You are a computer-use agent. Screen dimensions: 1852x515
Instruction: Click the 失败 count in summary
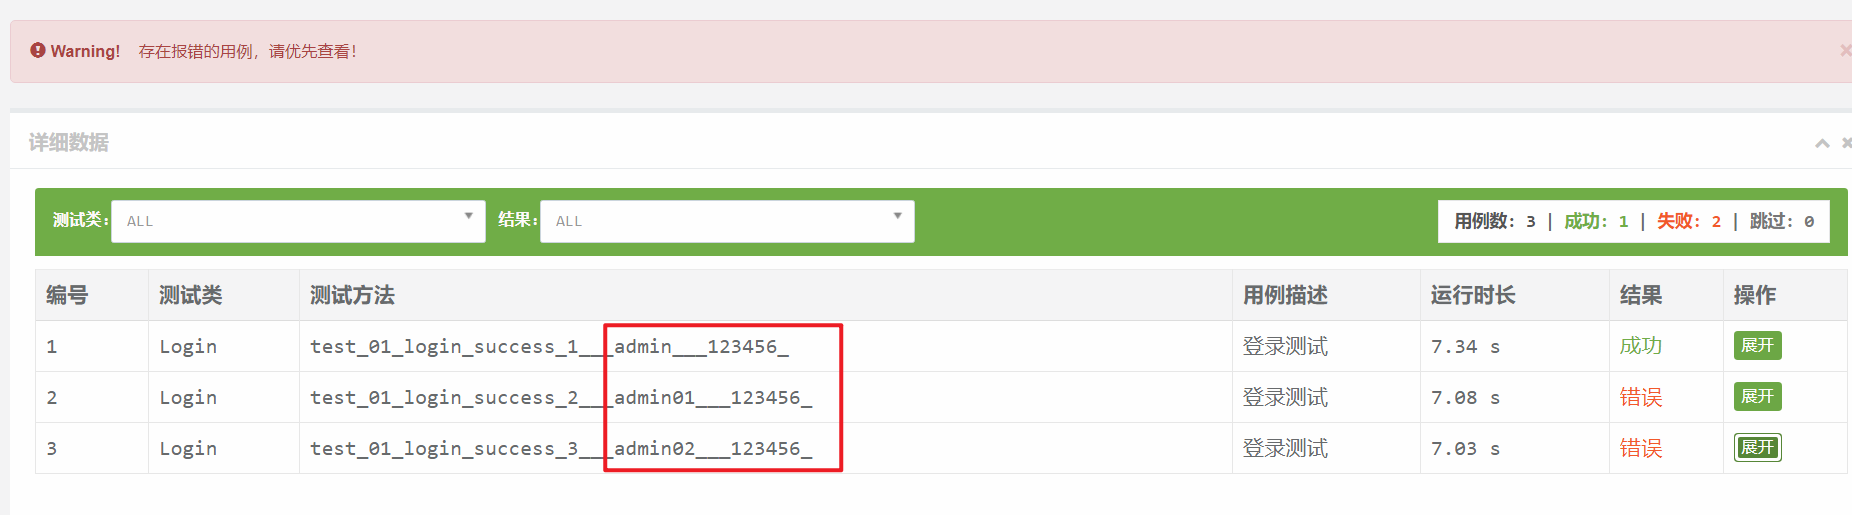click(x=1689, y=221)
